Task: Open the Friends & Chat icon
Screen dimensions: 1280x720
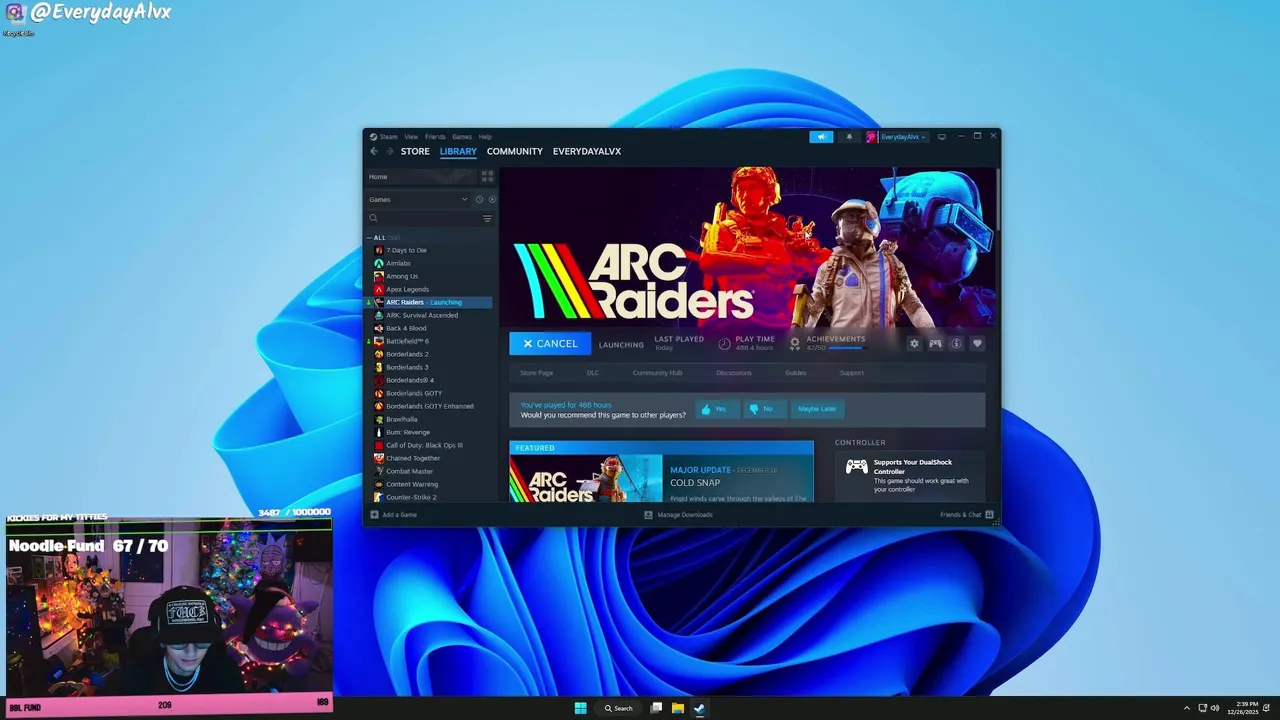Action: (x=989, y=515)
